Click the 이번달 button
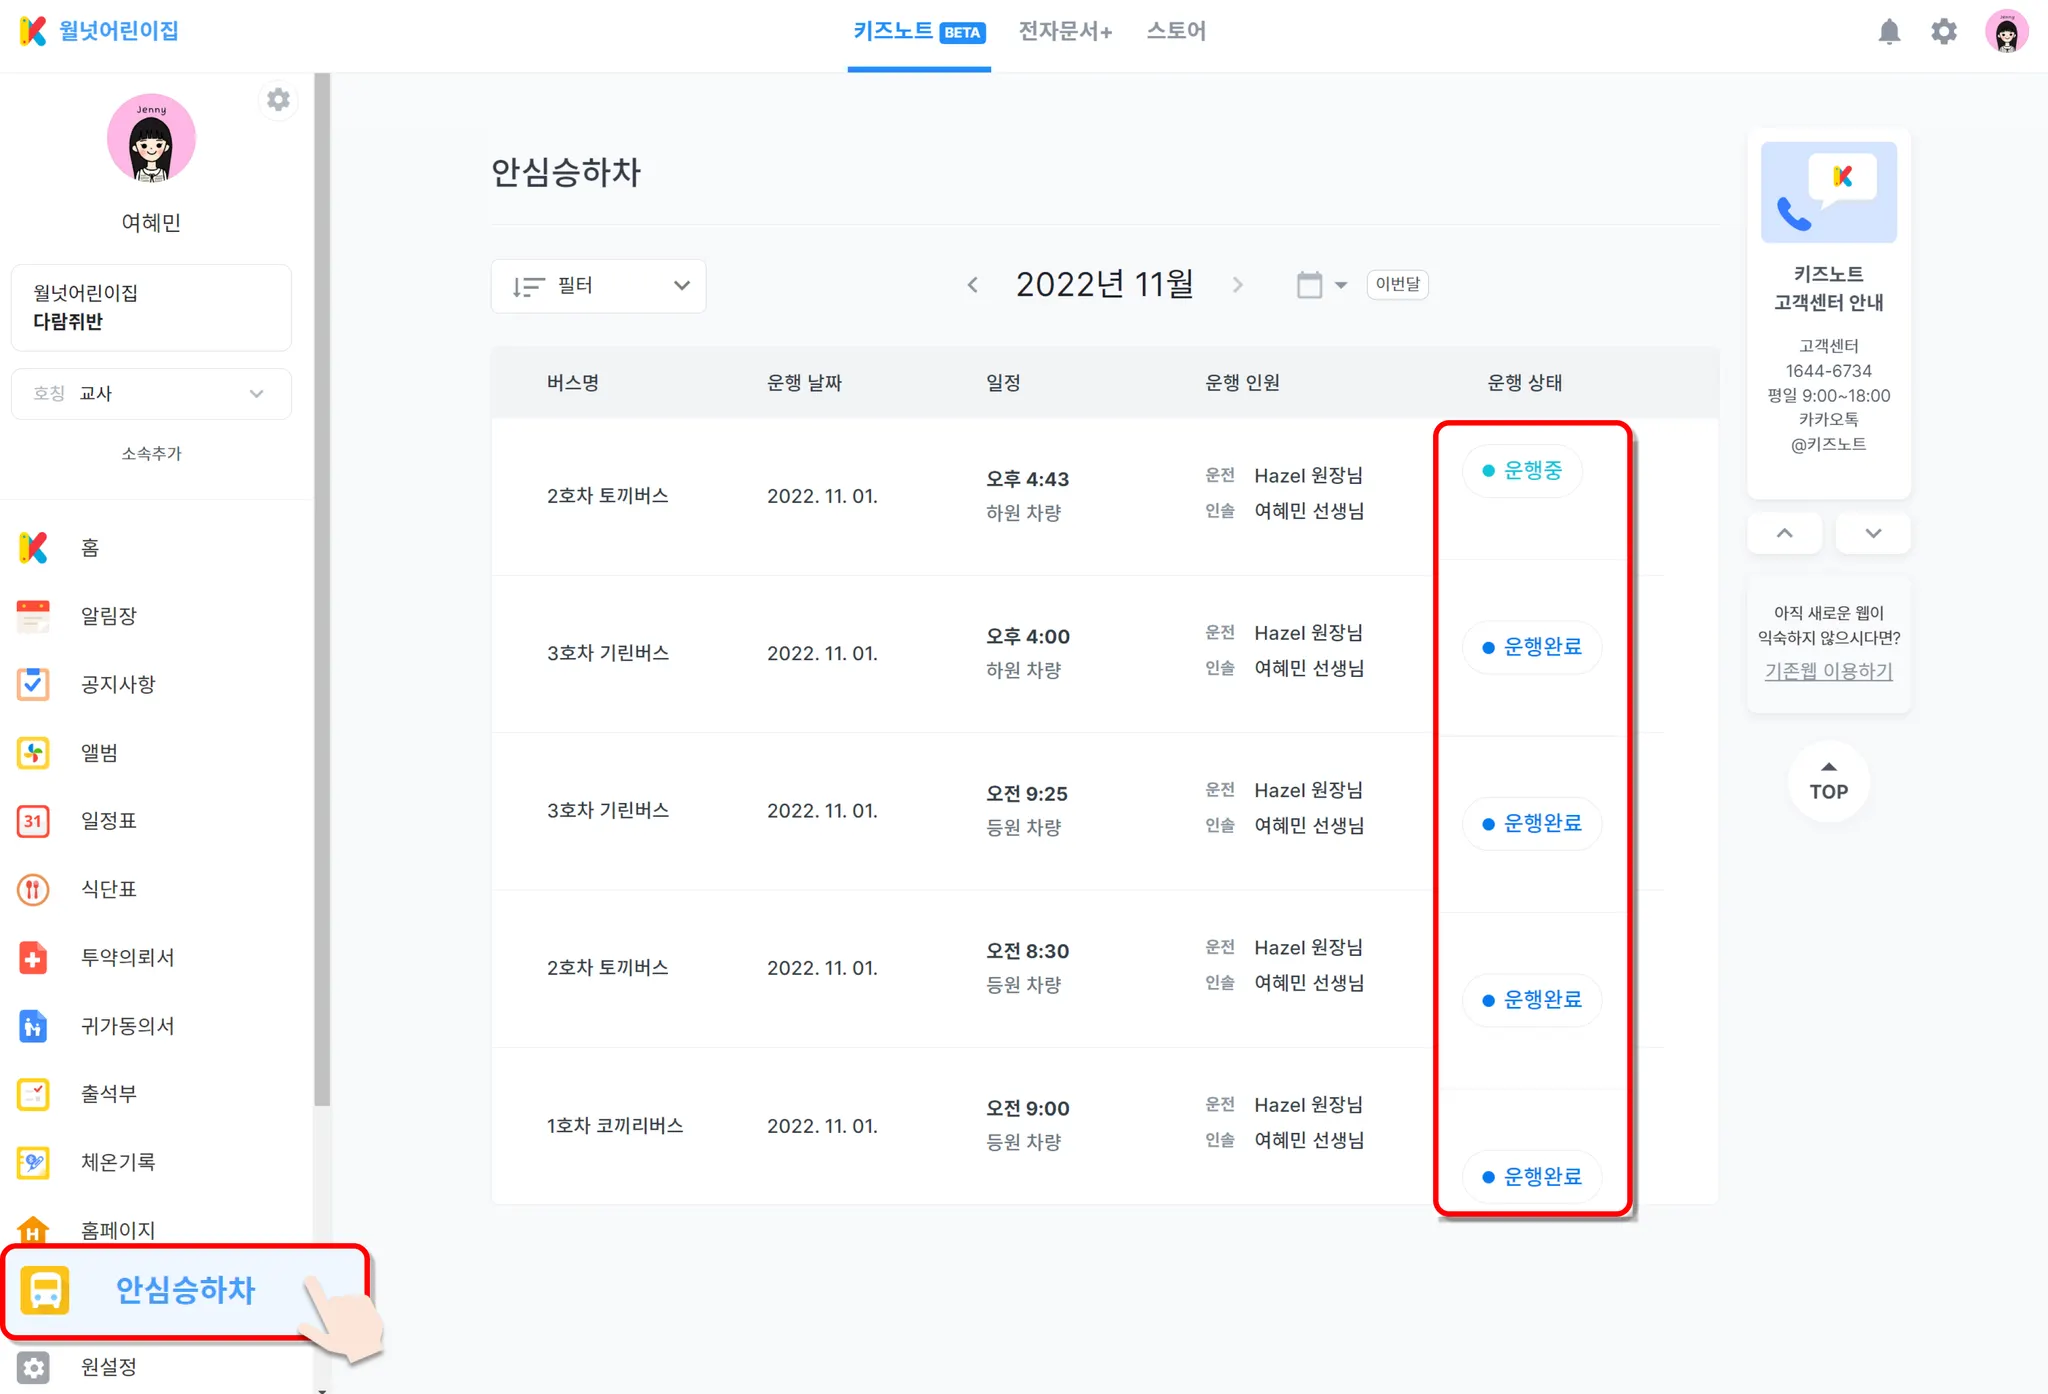 point(1397,284)
